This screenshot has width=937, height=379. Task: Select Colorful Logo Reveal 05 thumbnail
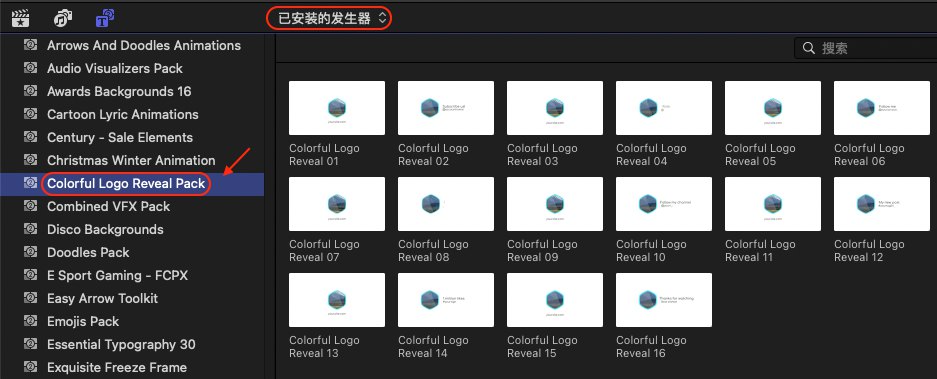773,108
